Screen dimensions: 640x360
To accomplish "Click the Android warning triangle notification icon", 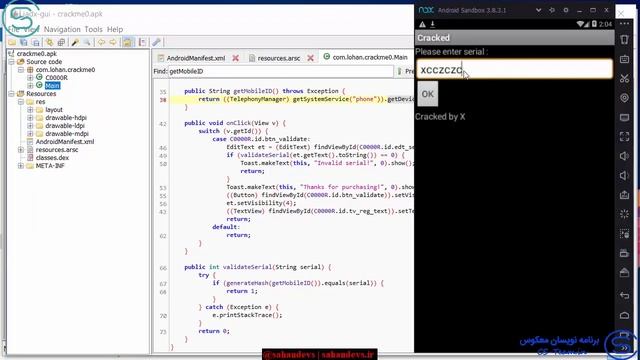I will (x=422, y=24).
